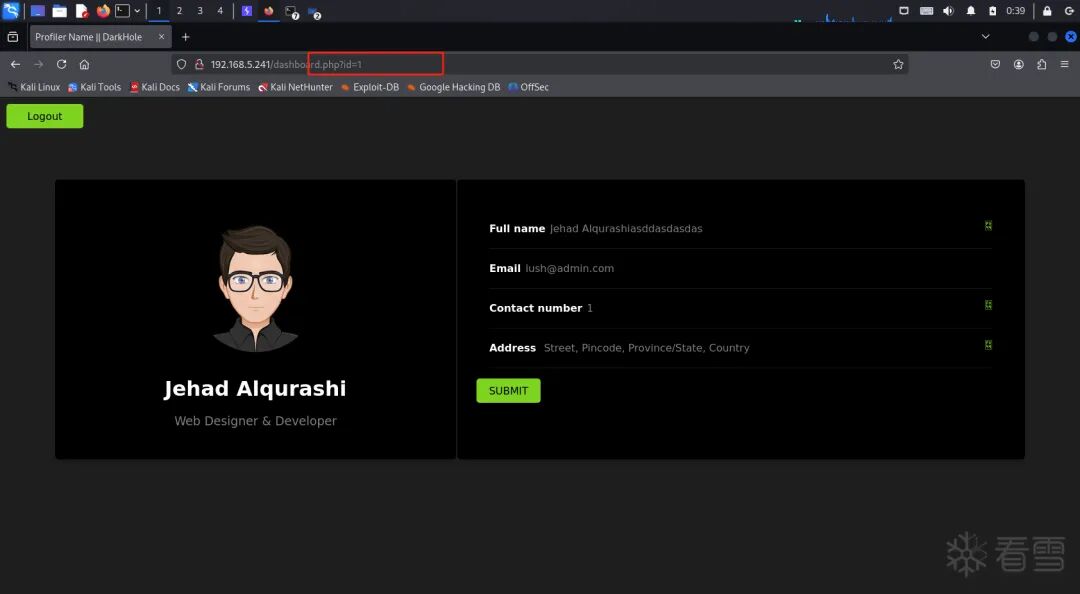
Task: Click the power/logout chevron in system tray
Action: pyautogui.click(x=1070, y=11)
